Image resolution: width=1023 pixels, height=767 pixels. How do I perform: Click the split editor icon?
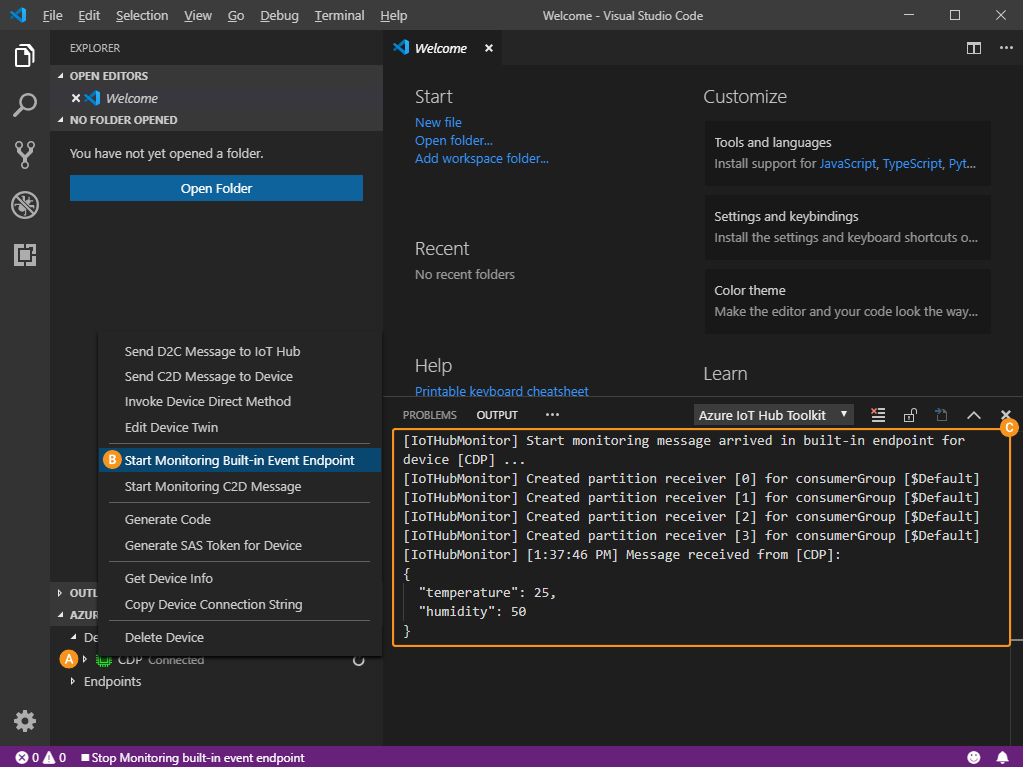click(973, 48)
